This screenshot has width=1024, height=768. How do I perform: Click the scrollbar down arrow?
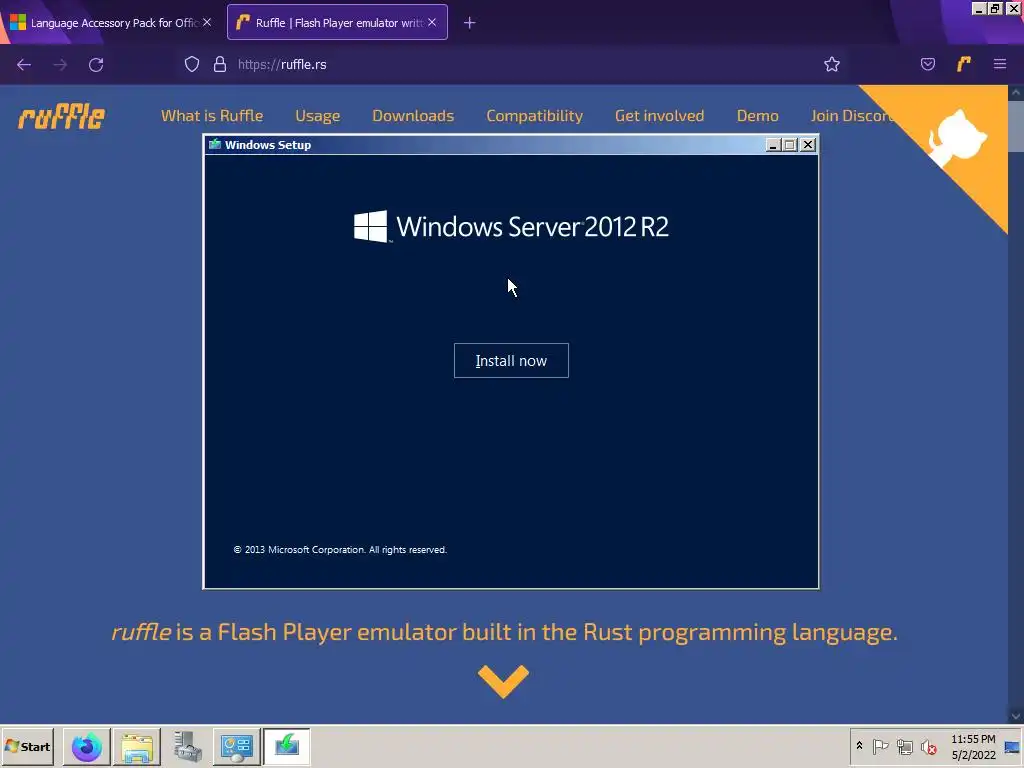click(x=1016, y=716)
